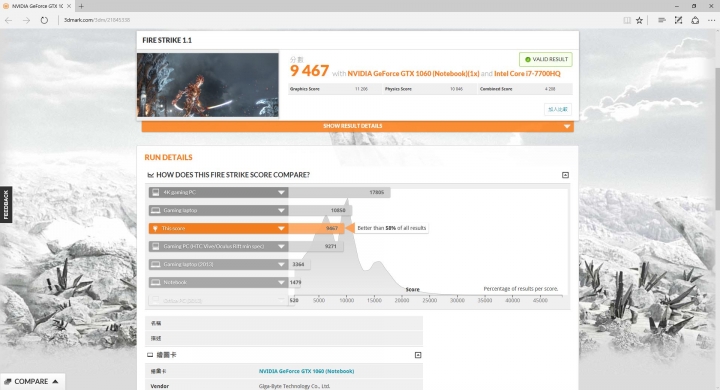Click the VALID RESULT badge
720x390 pixels.
click(x=546, y=59)
